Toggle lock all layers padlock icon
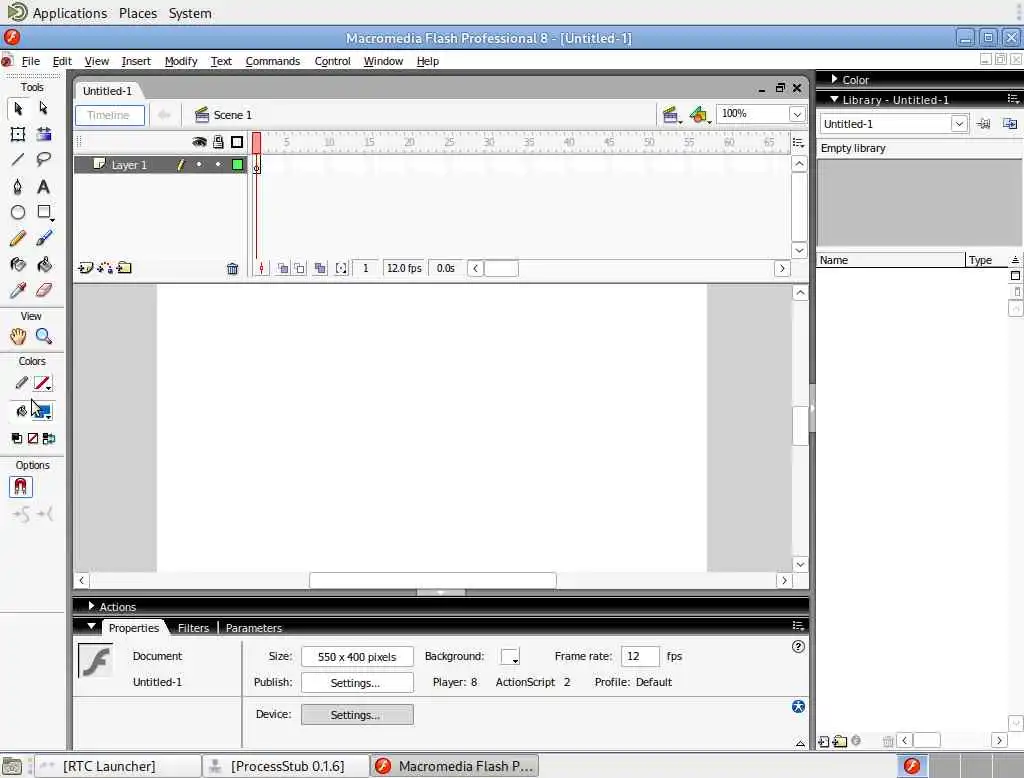 point(218,142)
